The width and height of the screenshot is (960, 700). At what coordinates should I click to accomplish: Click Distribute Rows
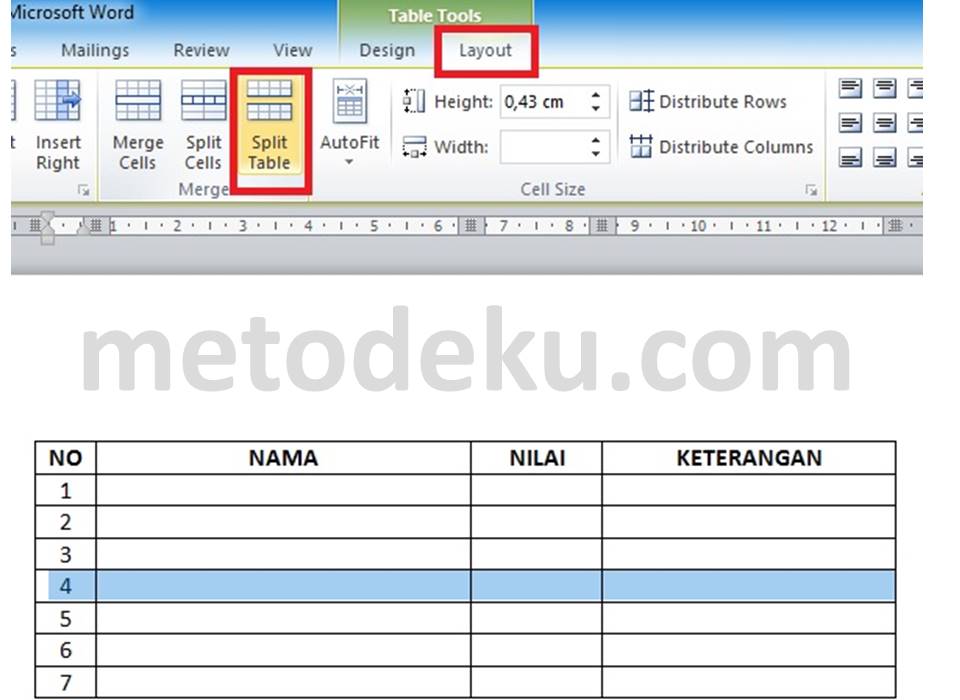708,102
